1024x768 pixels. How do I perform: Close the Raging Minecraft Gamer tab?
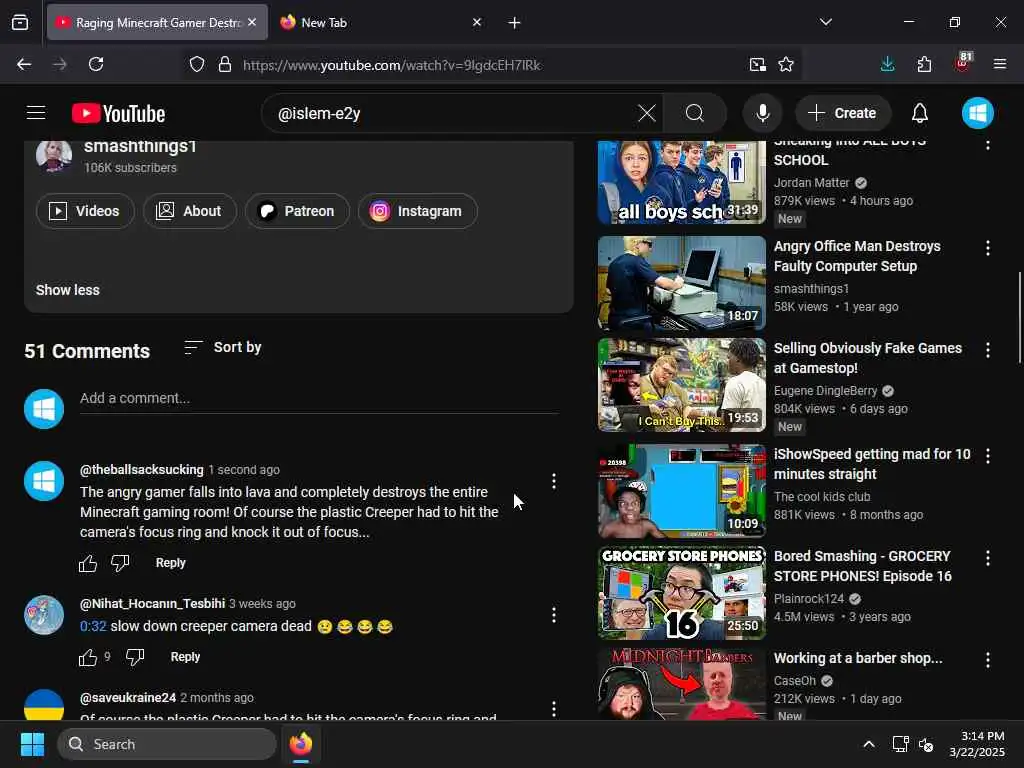pyautogui.click(x=252, y=22)
